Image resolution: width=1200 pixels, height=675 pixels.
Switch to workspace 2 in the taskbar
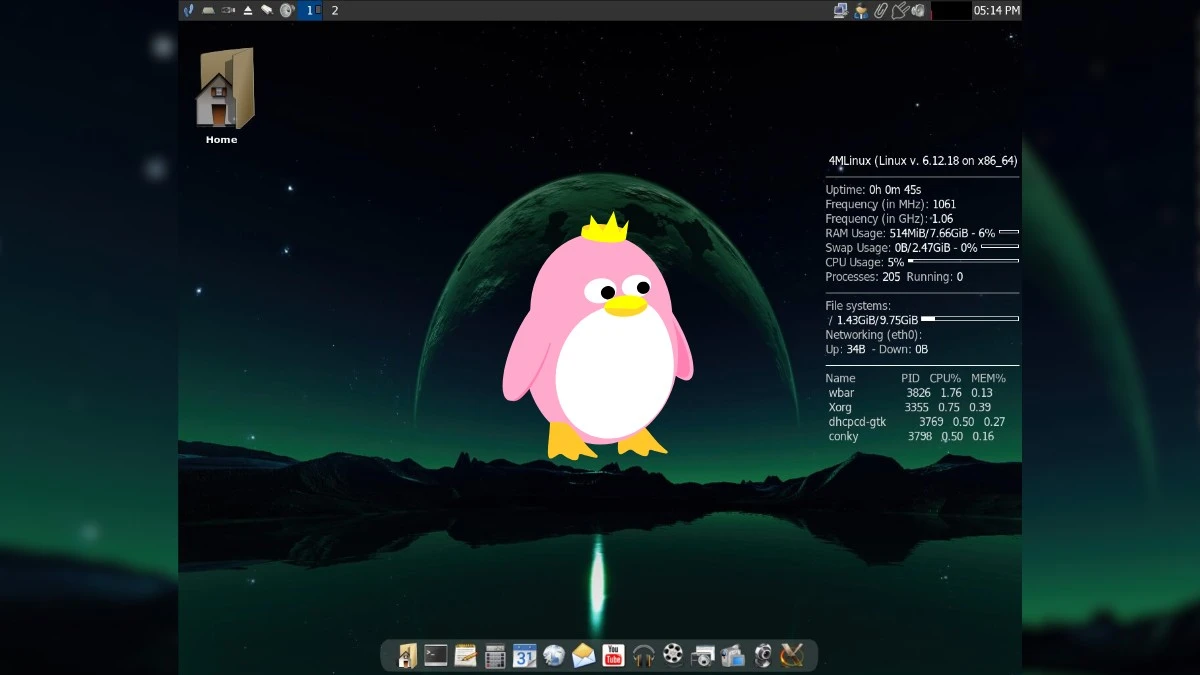[x=335, y=10]
